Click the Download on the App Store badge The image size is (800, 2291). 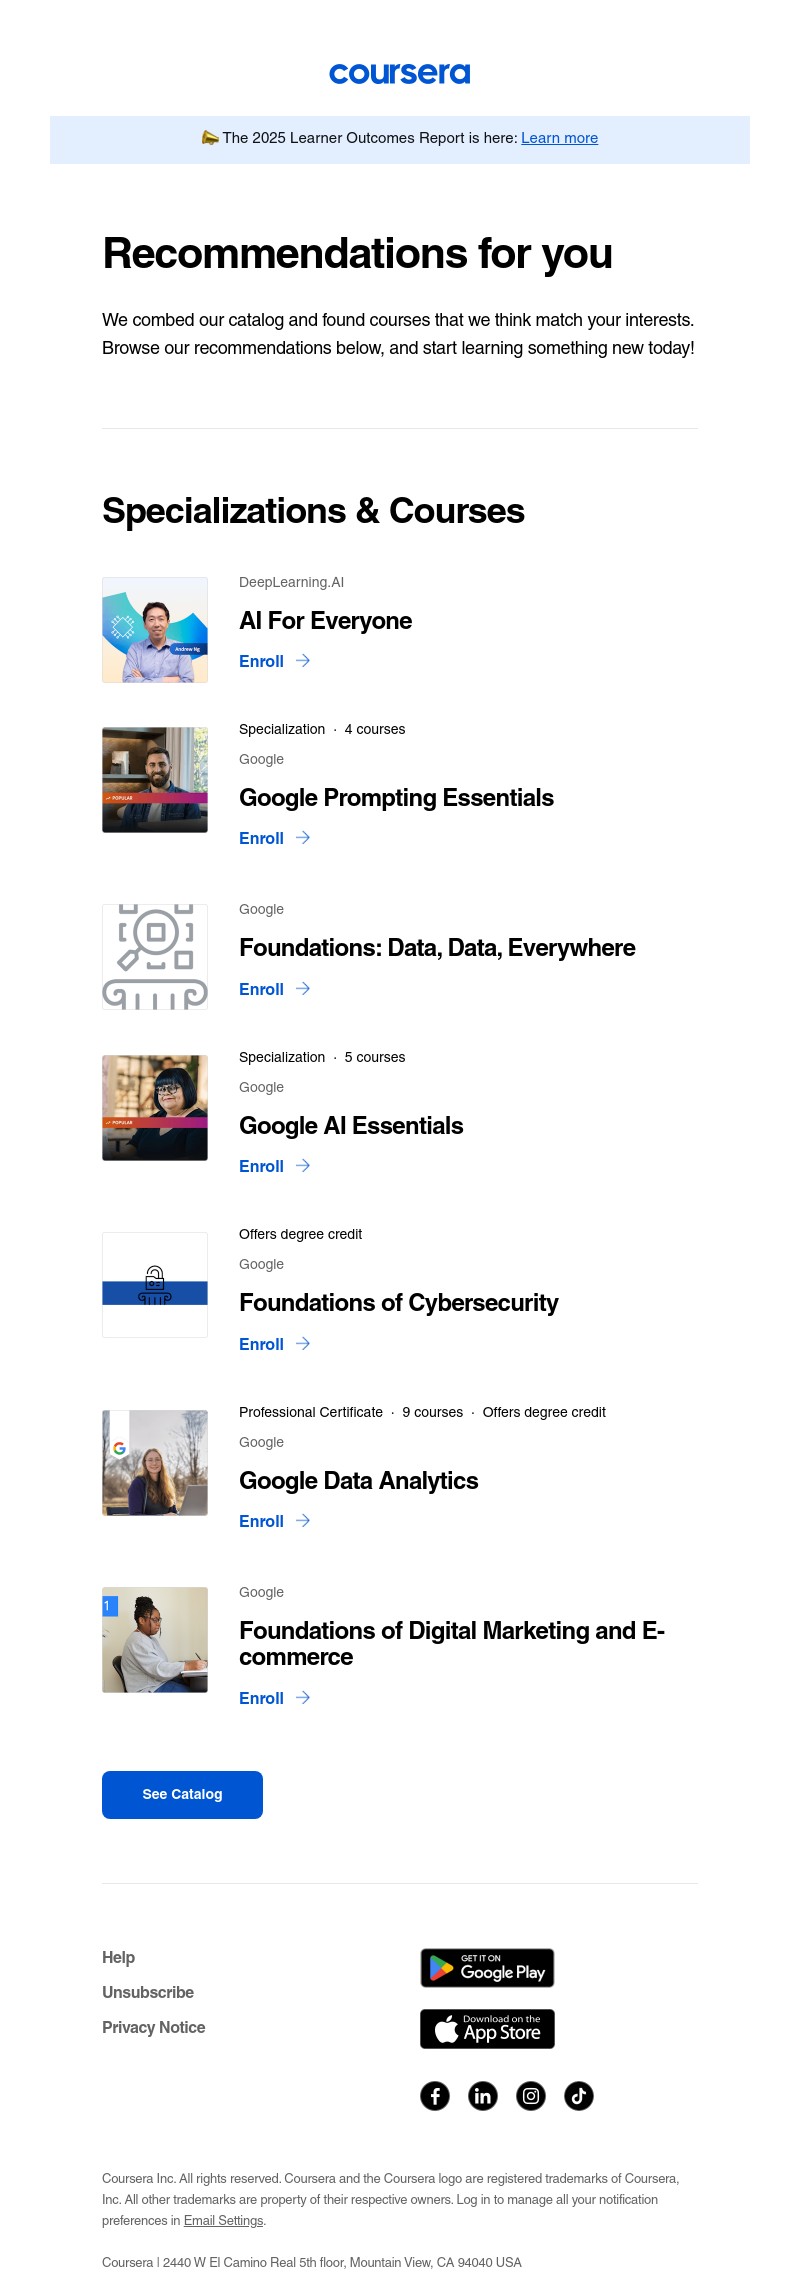[x=487, y=2029]
